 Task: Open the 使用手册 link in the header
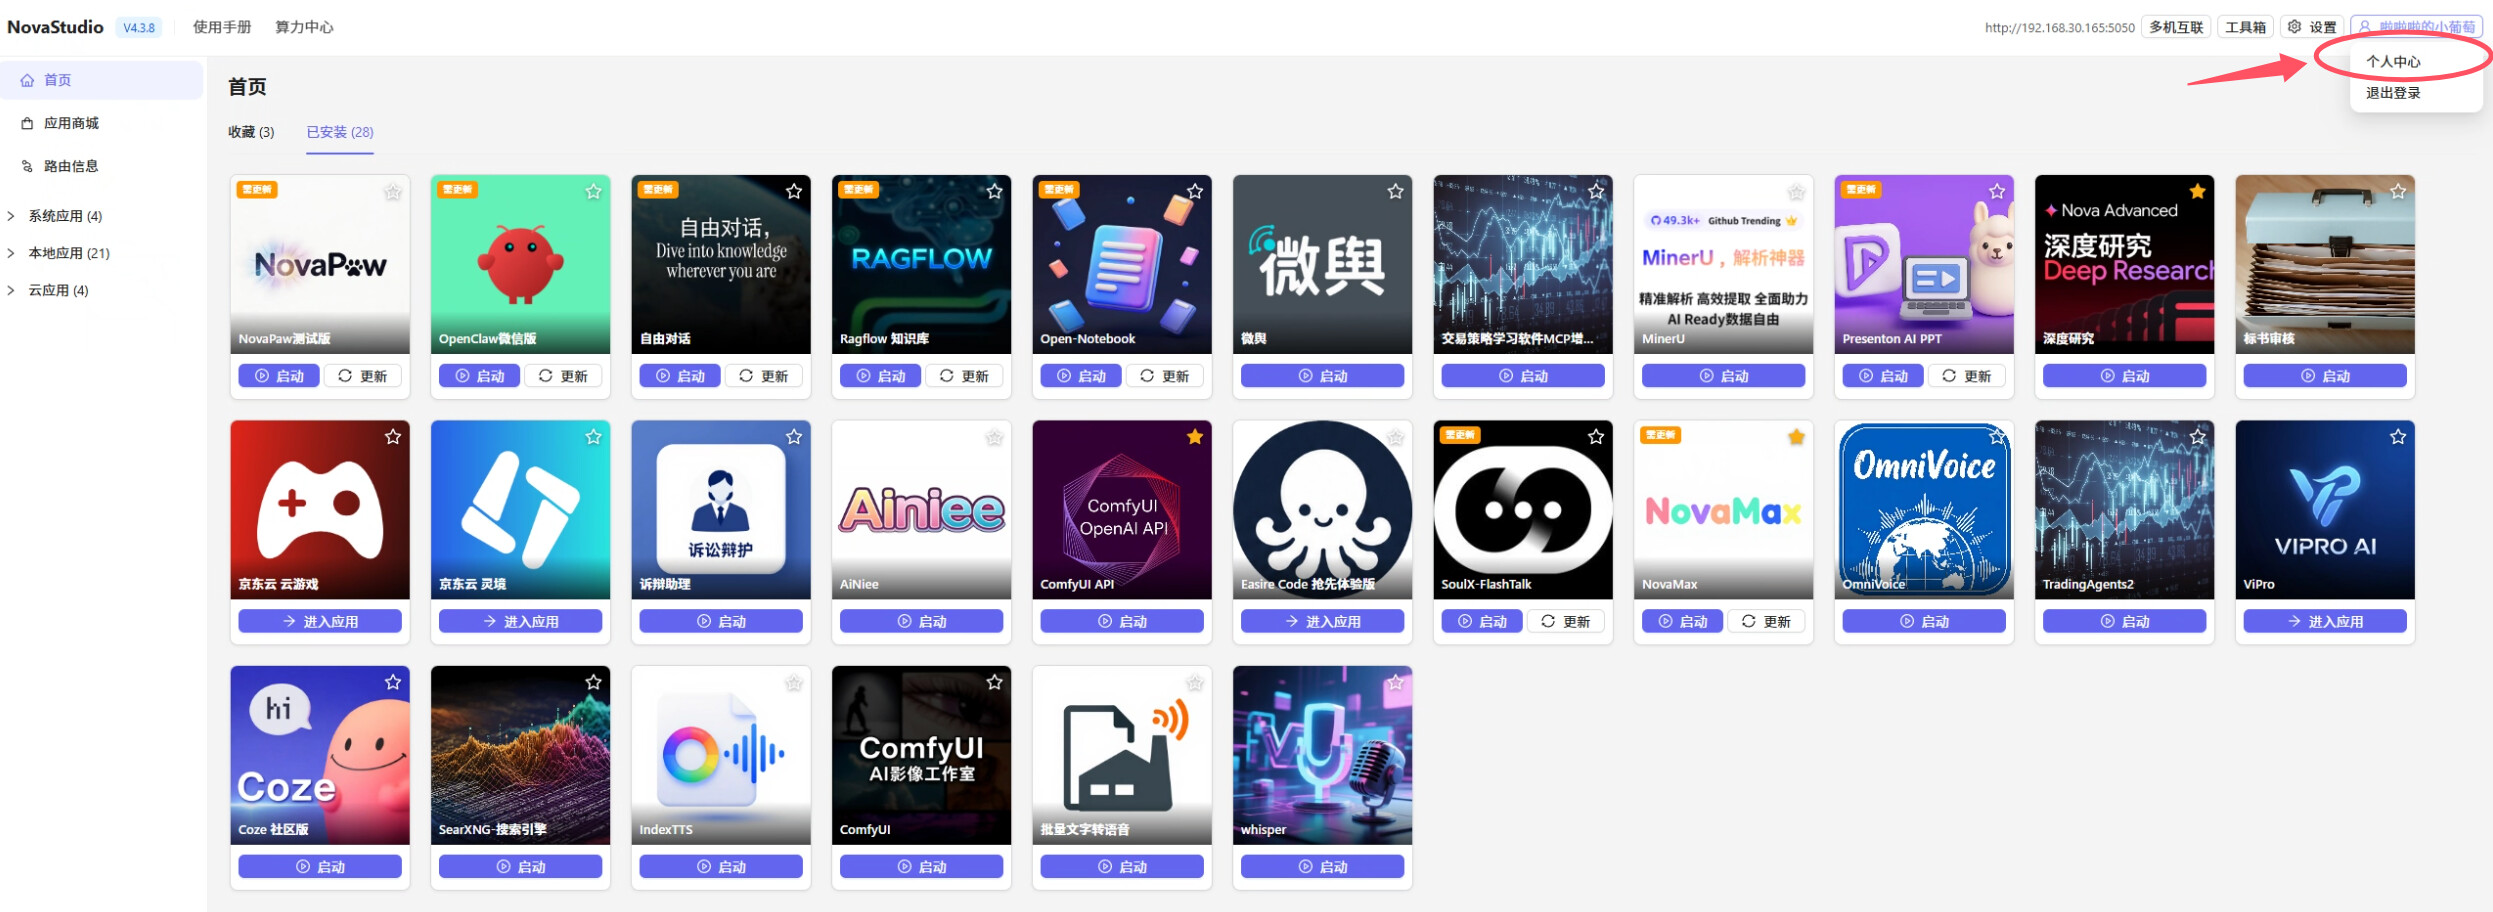pos(222,27)
